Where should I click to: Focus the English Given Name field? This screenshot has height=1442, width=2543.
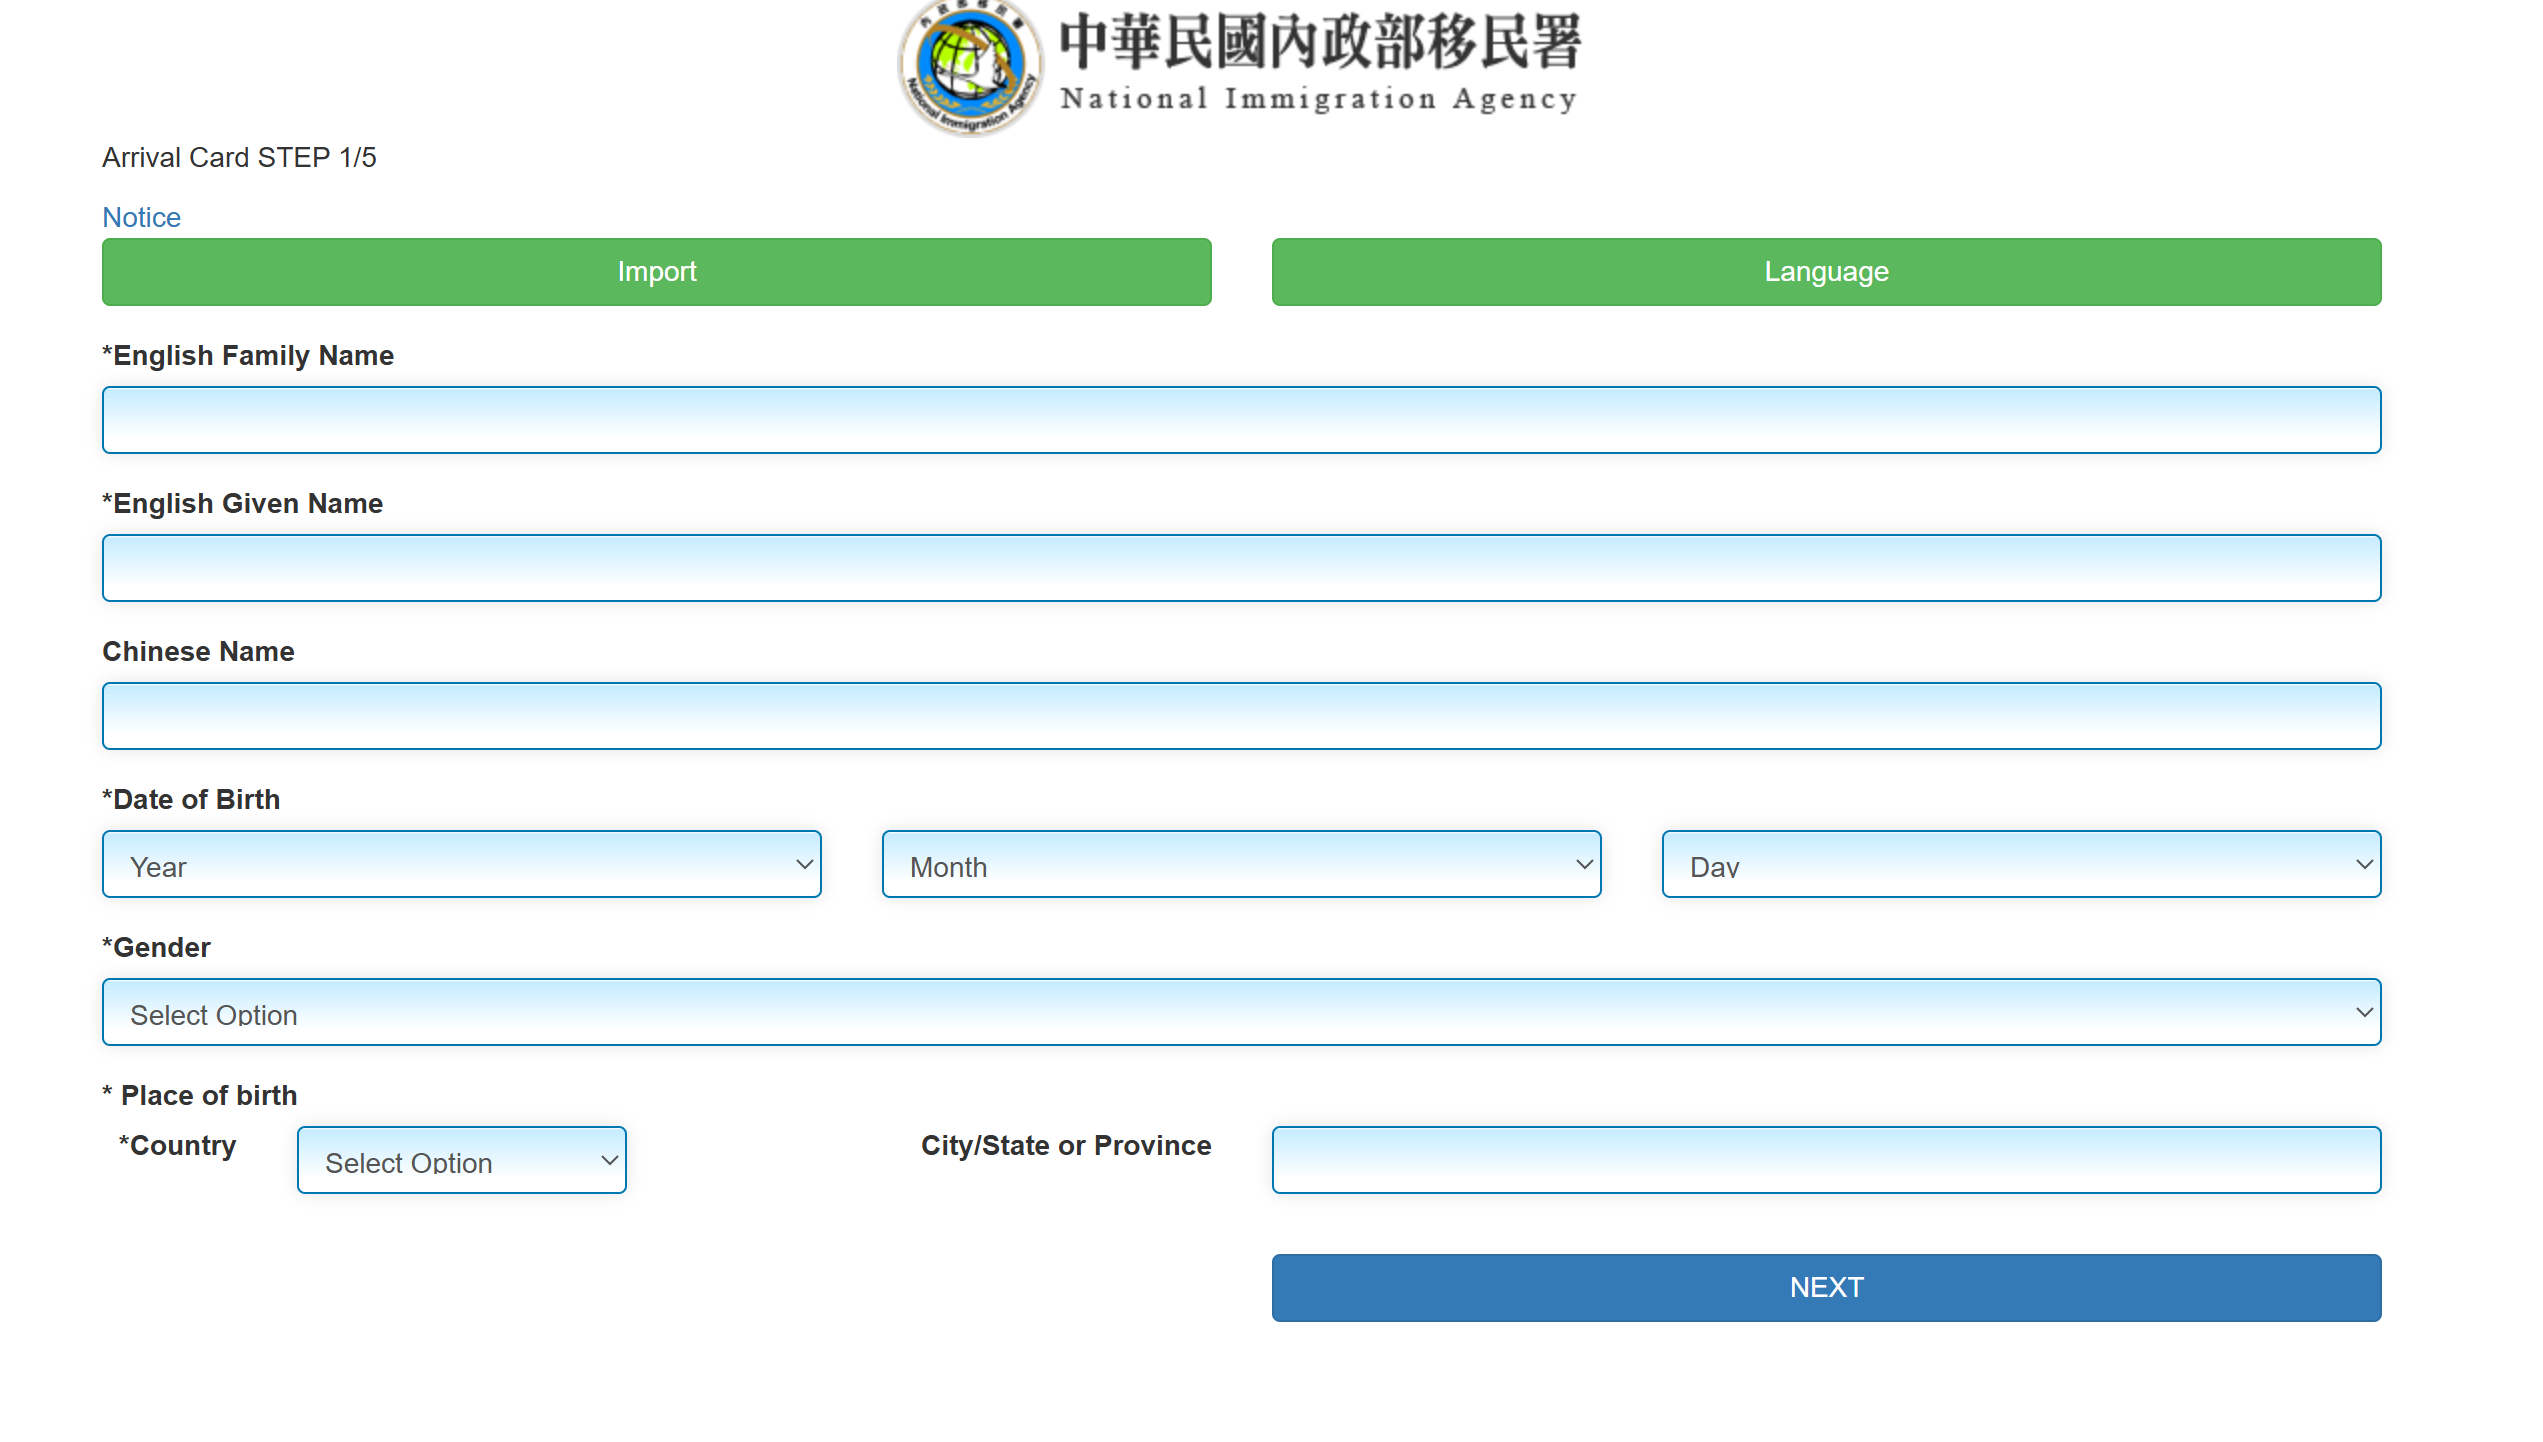(1241, 568)
